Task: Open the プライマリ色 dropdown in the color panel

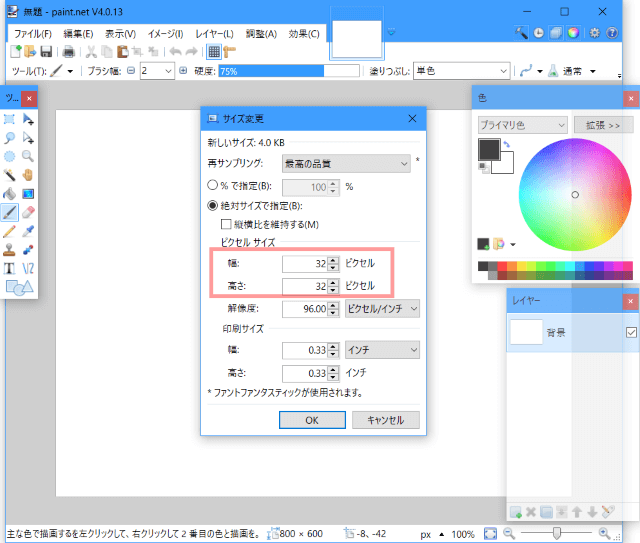Action: (x=521, y=125)
